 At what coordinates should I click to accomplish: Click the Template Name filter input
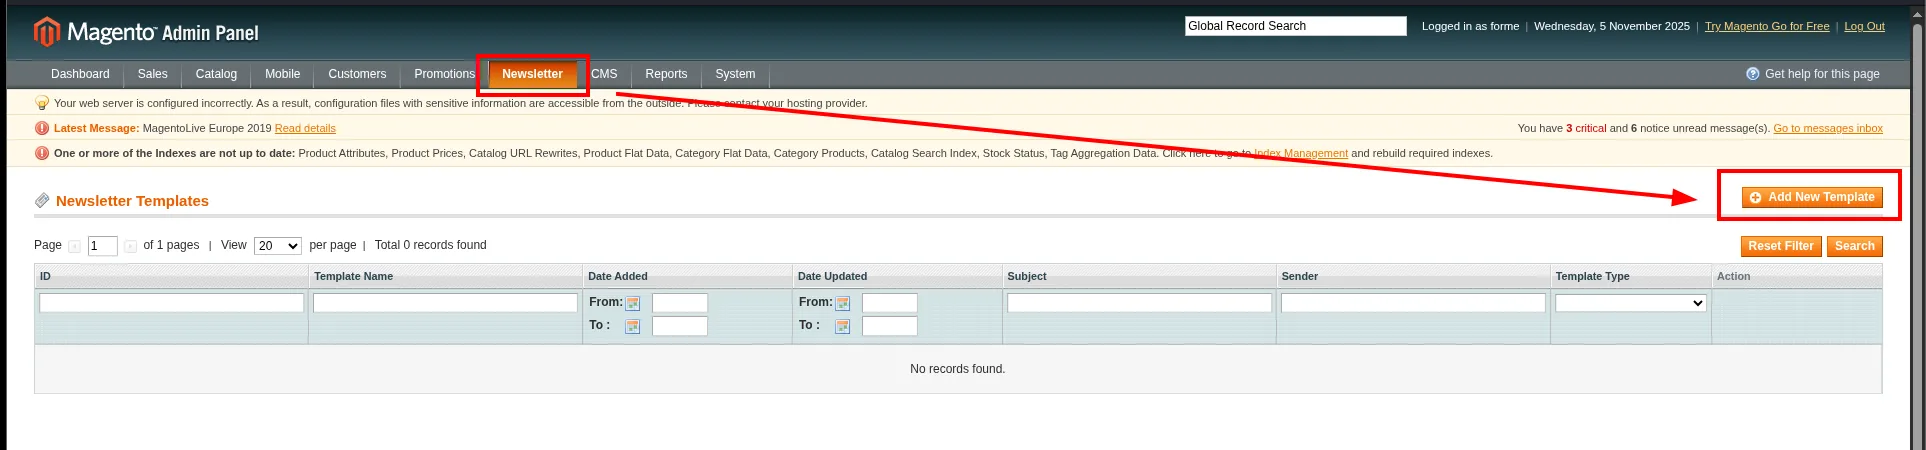[445, 303]
